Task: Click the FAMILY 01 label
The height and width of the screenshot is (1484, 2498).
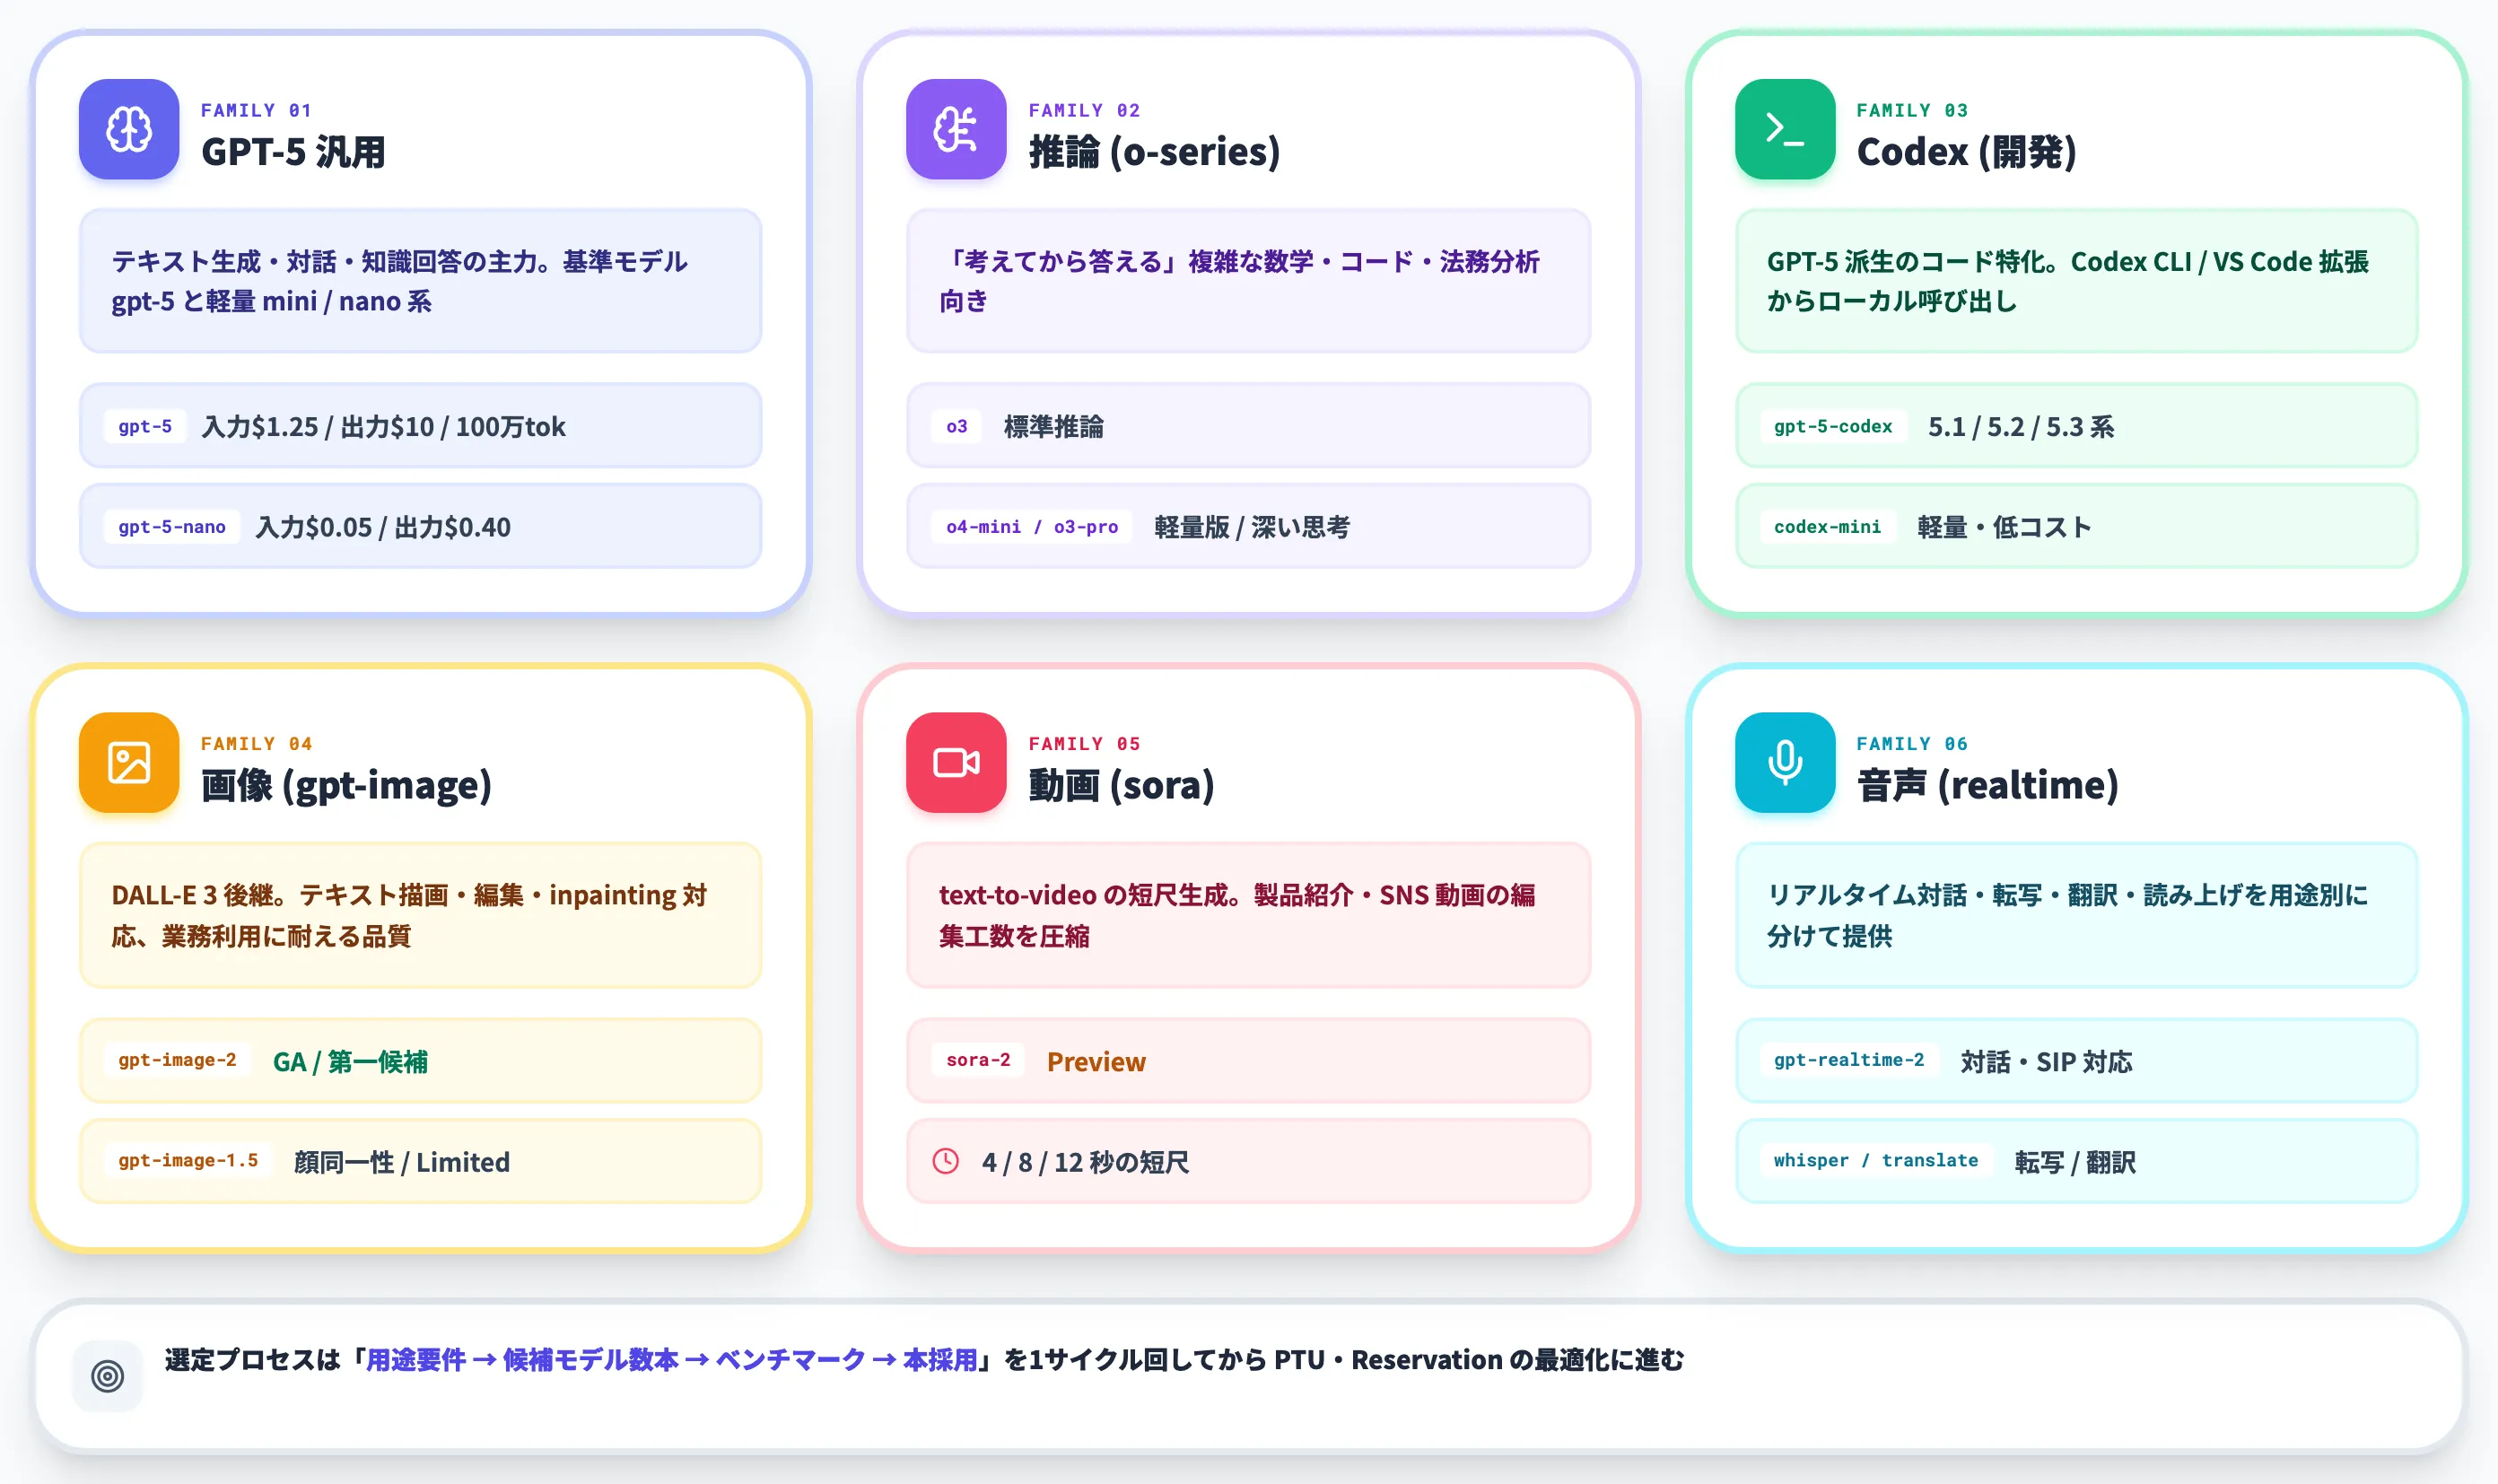Action: tap(256, 110)
